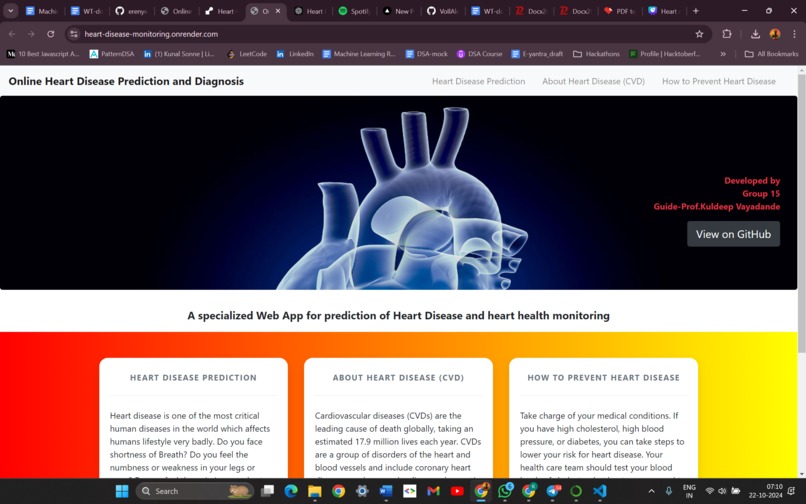Open the Chrome downloads icon
Screen dimensions: 806x504
pyautogui.click(x=755, y=34)
